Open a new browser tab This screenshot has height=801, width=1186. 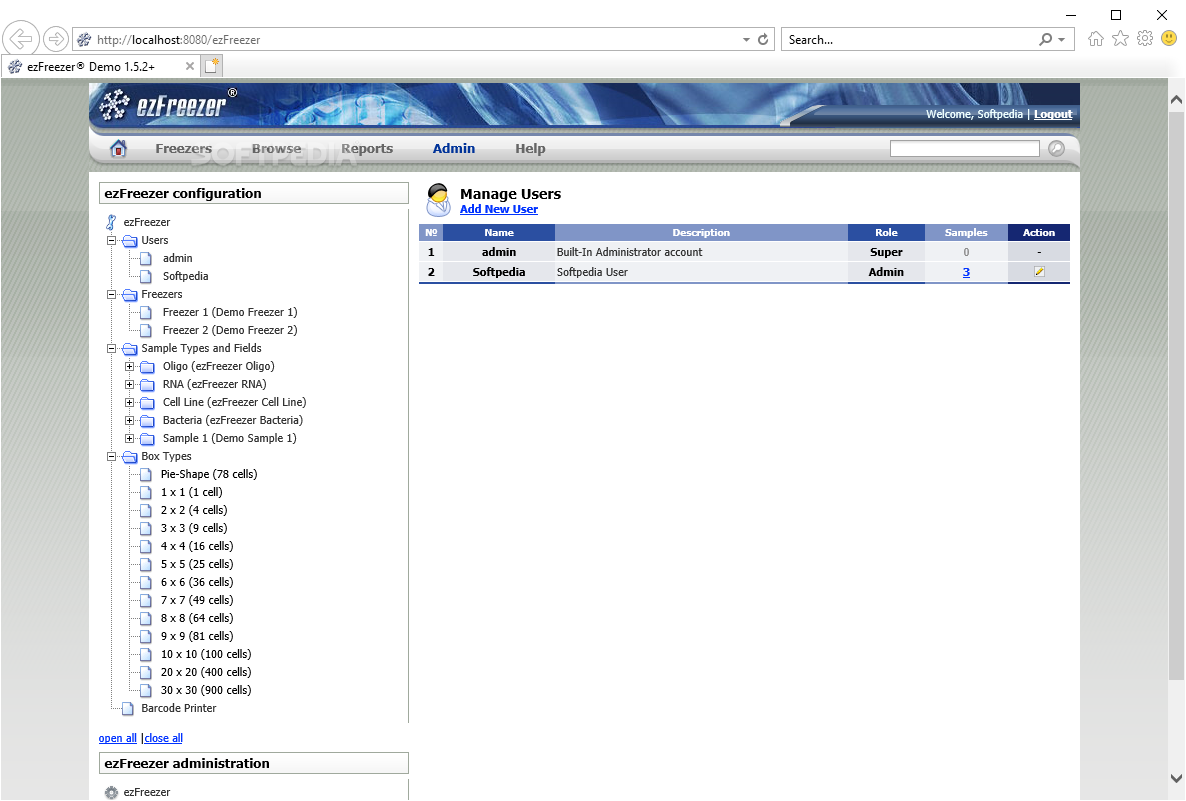212,66
